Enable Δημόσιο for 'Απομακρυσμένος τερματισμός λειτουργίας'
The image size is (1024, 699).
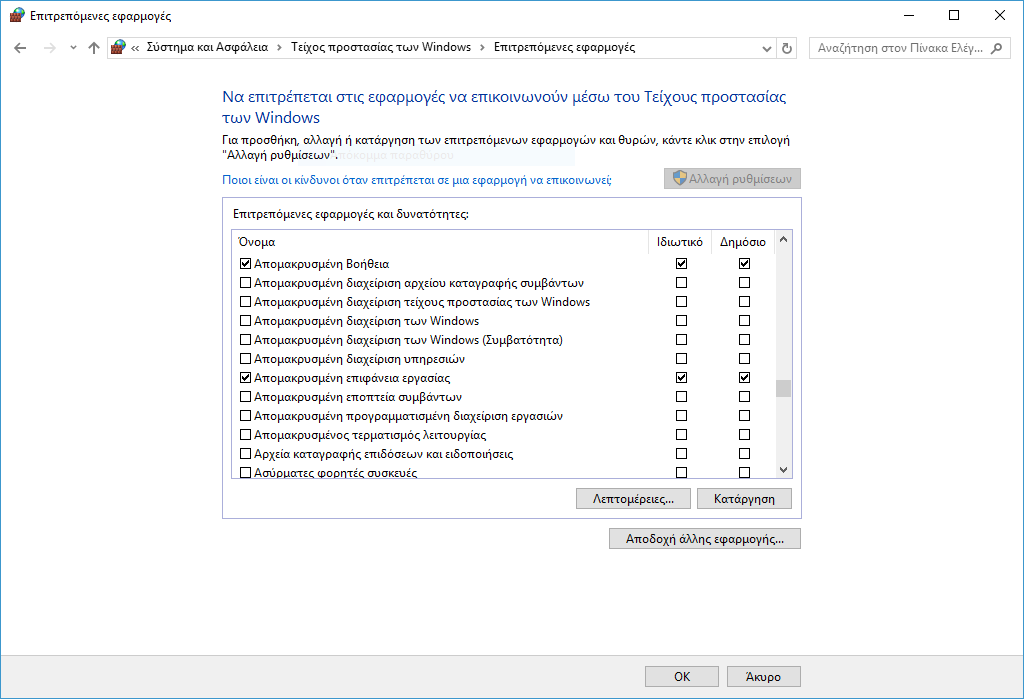coord(744,434)
